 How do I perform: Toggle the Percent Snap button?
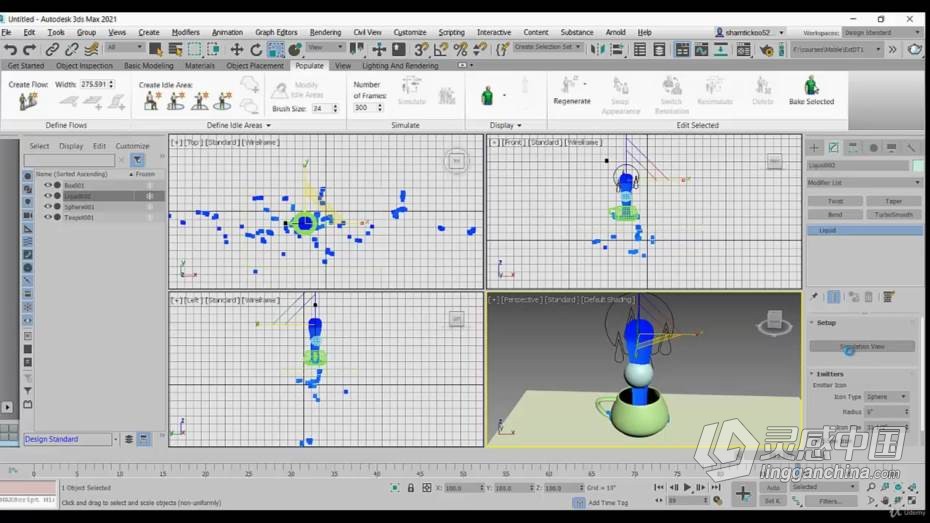coord(460,49)
